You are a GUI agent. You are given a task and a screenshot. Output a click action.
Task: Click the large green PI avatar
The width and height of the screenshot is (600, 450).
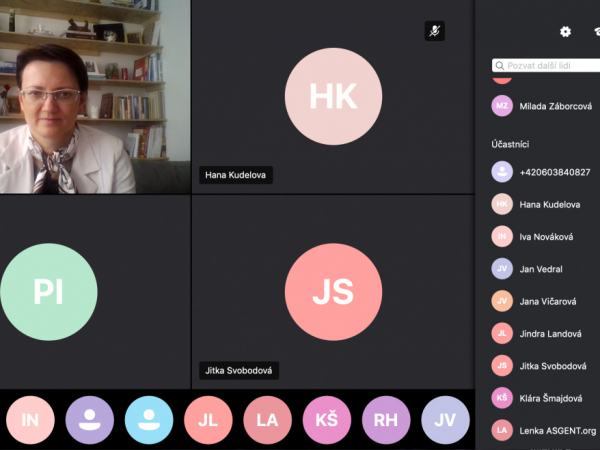pos(49,292)
